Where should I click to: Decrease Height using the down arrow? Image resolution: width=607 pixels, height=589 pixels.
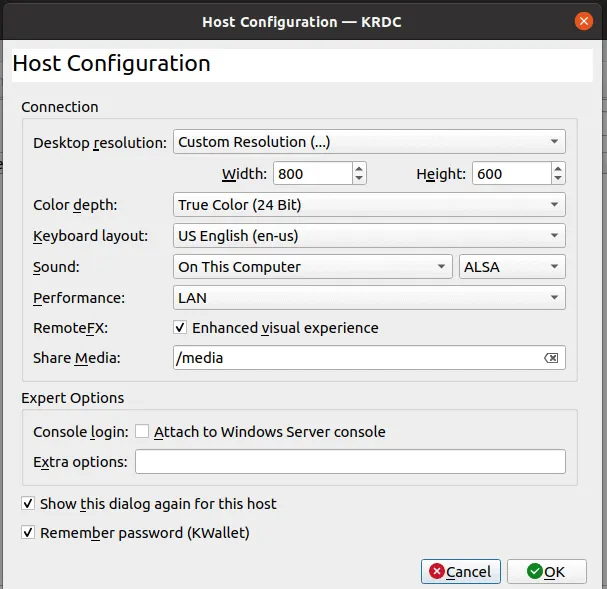click(558, 179)
